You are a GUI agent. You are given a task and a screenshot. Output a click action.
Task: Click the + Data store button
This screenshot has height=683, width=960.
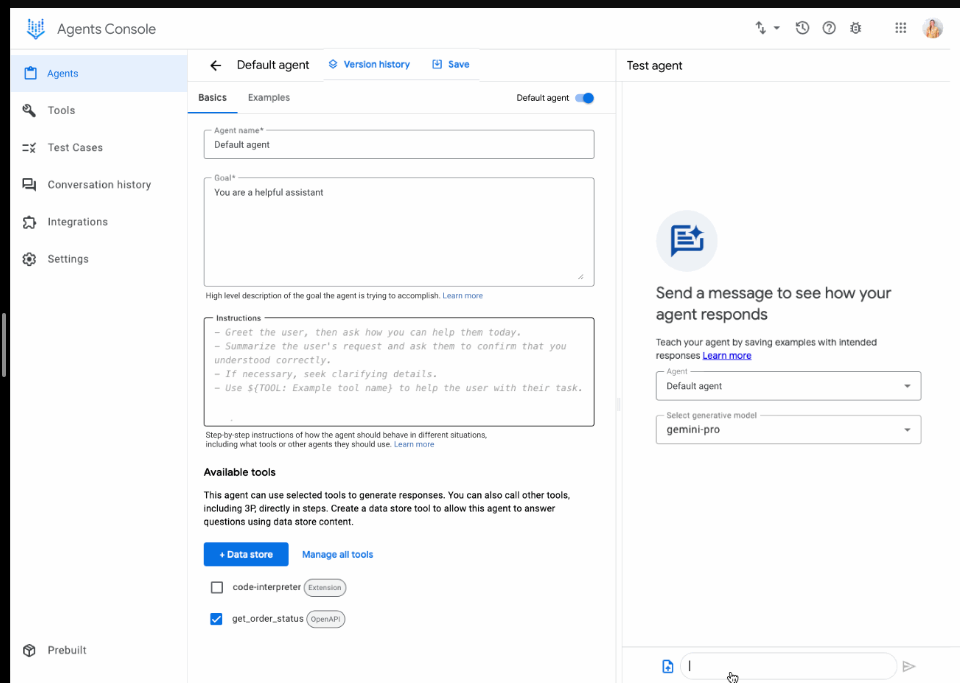246,554
